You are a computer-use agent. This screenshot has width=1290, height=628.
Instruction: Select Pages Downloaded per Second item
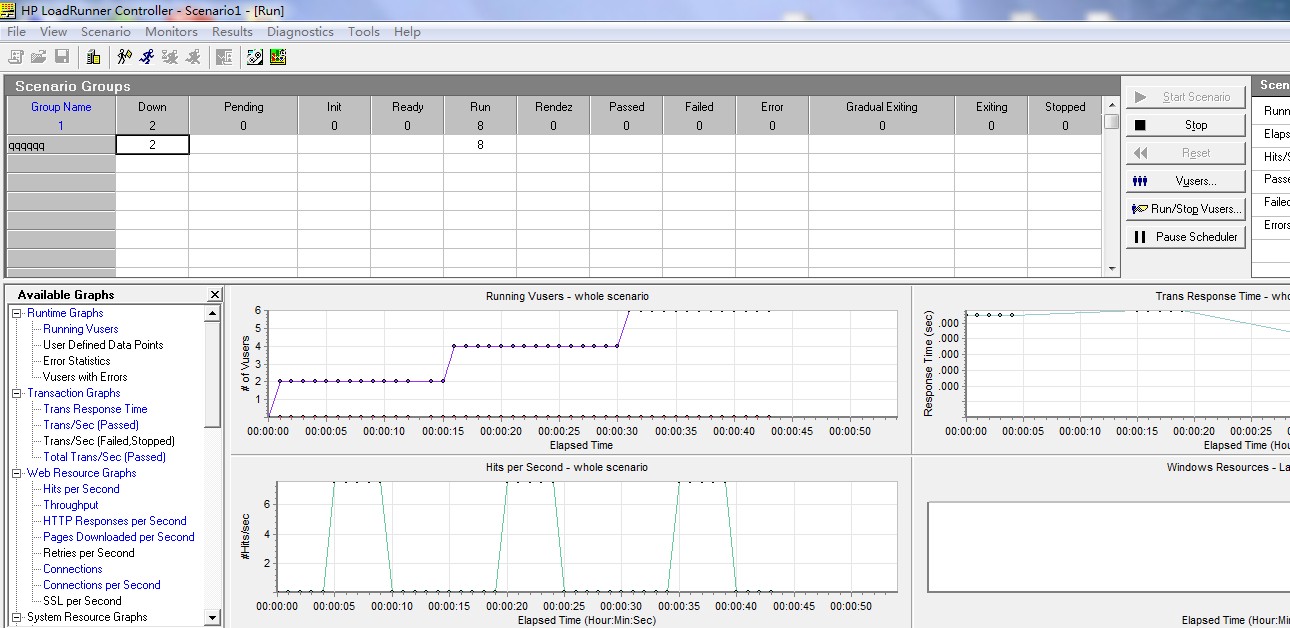pyautogui.click(x=119, y=537)
